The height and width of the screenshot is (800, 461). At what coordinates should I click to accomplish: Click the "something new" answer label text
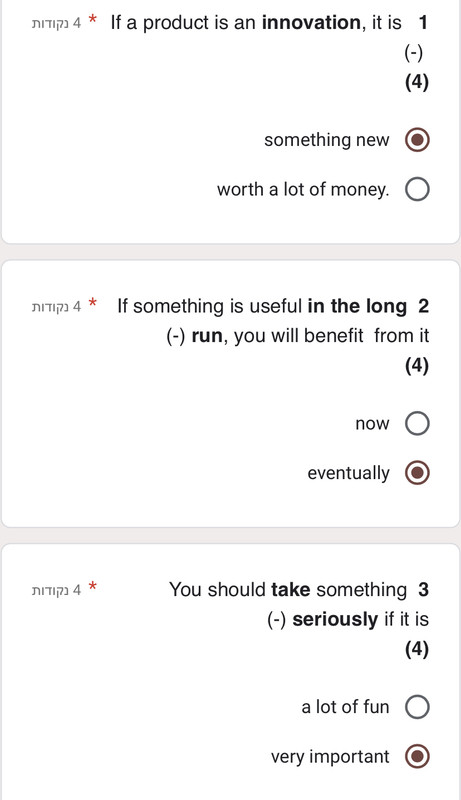click(326, 140)
